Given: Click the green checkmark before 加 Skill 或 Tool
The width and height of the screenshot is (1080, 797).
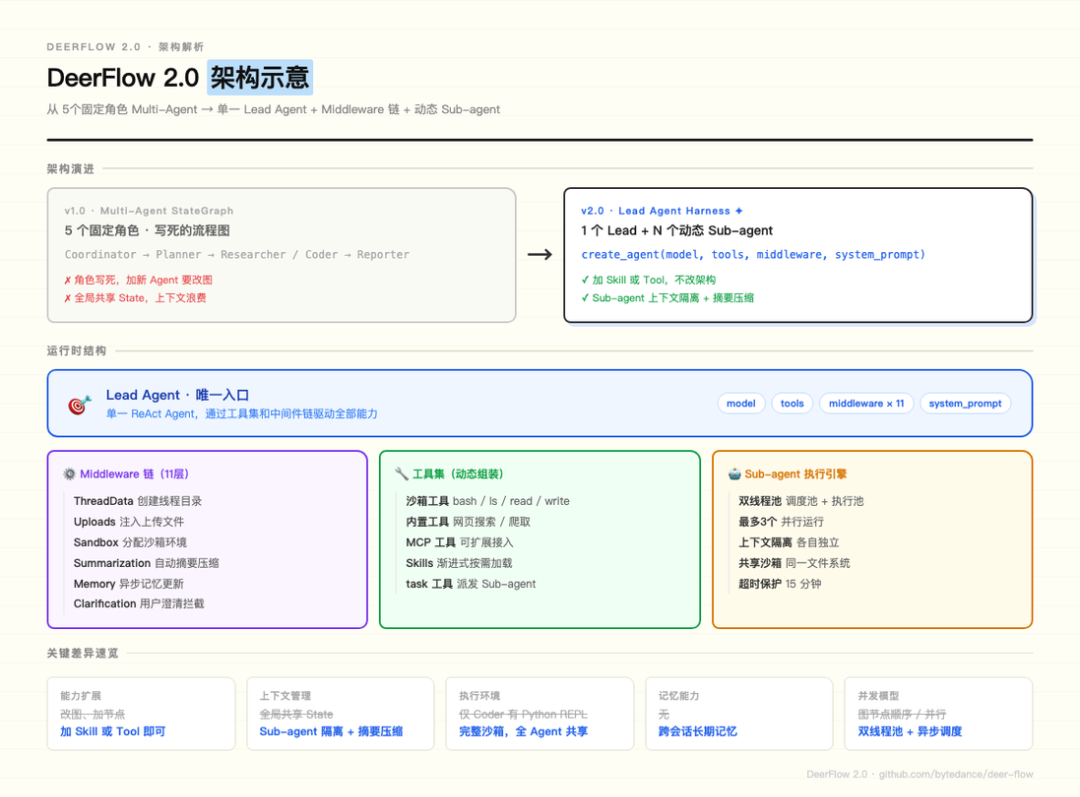Looking at the screenshot, I should pos(585,280).
